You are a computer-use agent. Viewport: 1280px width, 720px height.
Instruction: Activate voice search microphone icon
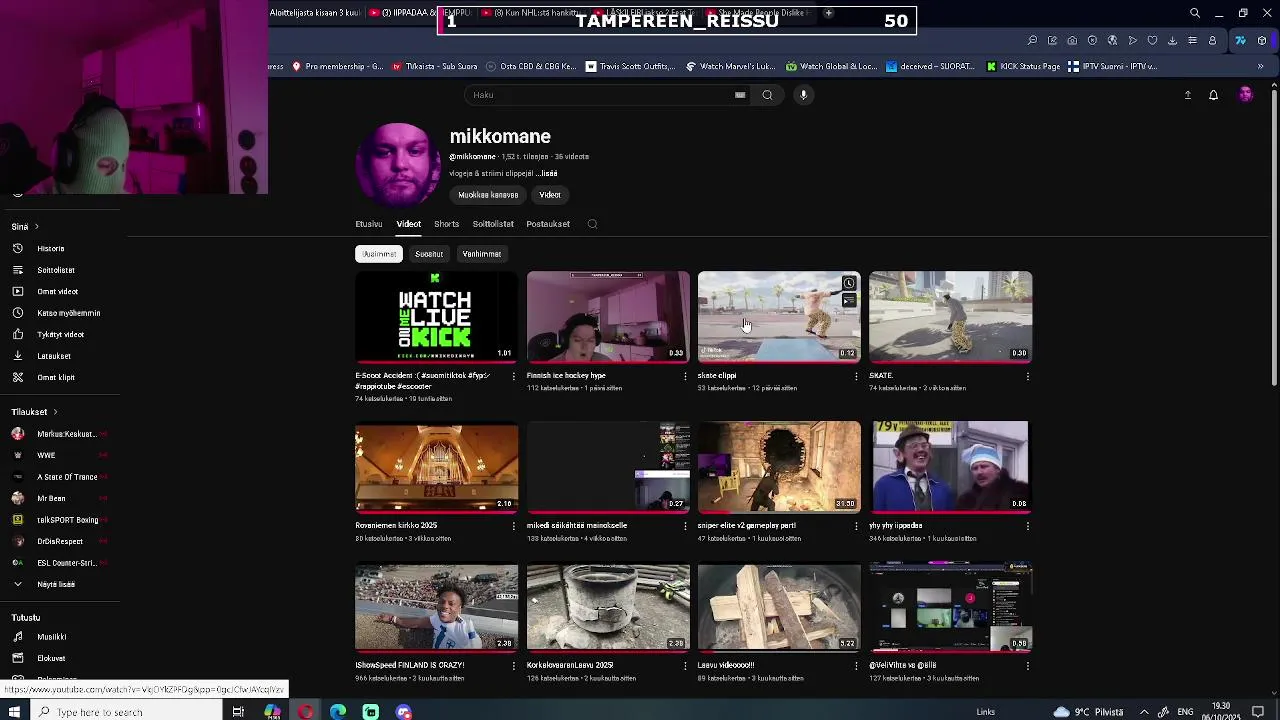click(803, 95)
